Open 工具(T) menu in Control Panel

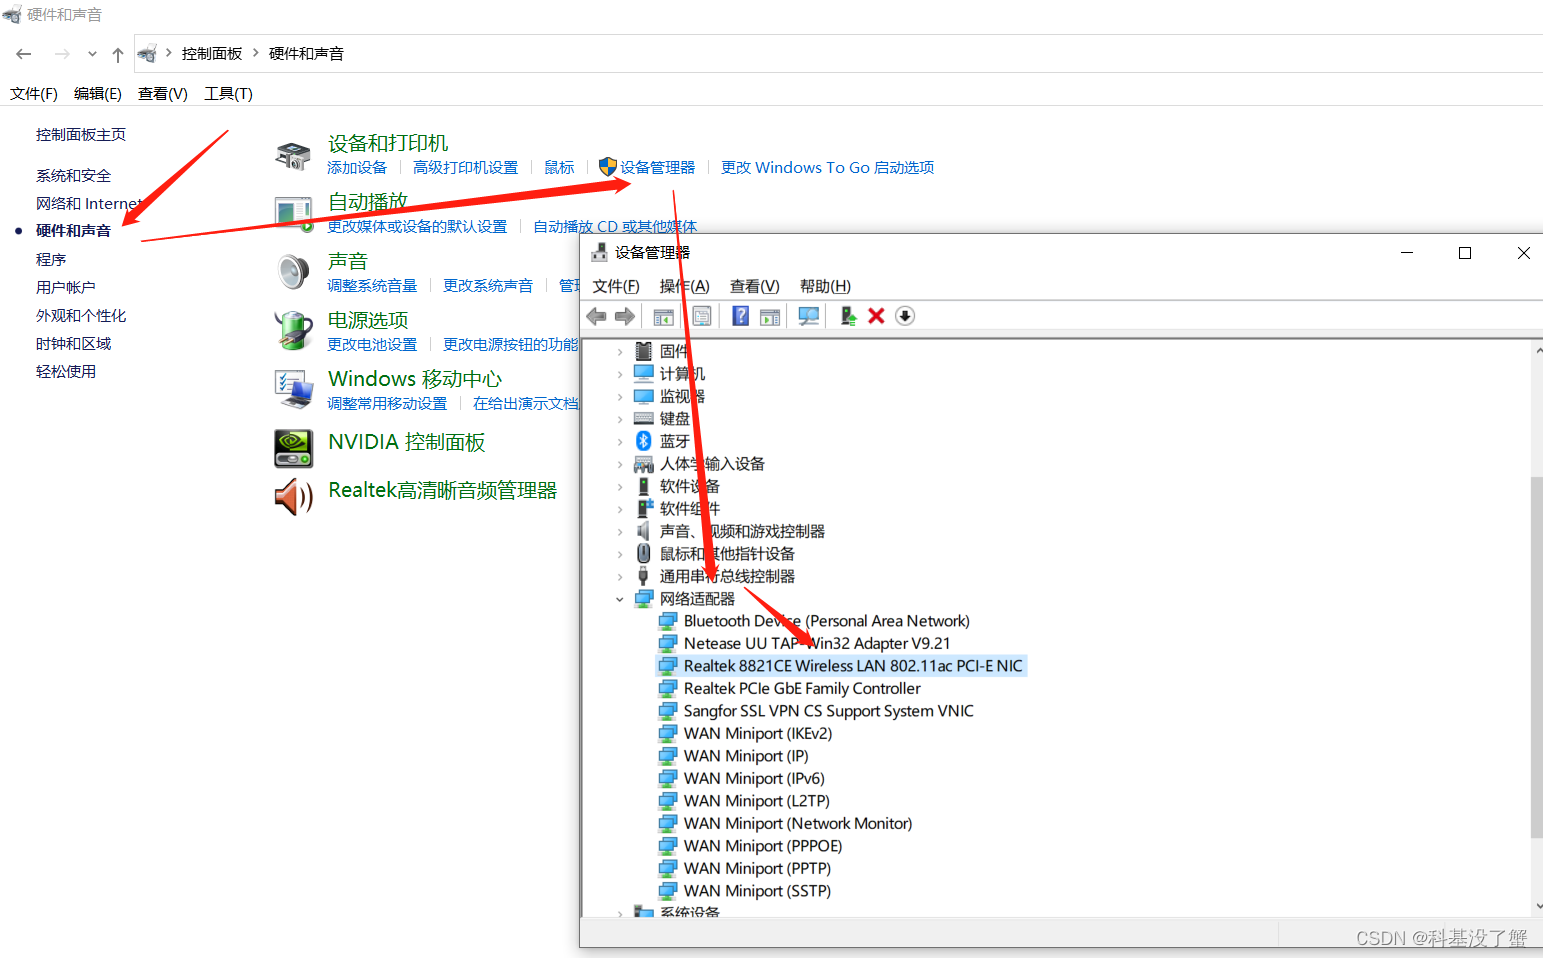[x=228, y=94]
